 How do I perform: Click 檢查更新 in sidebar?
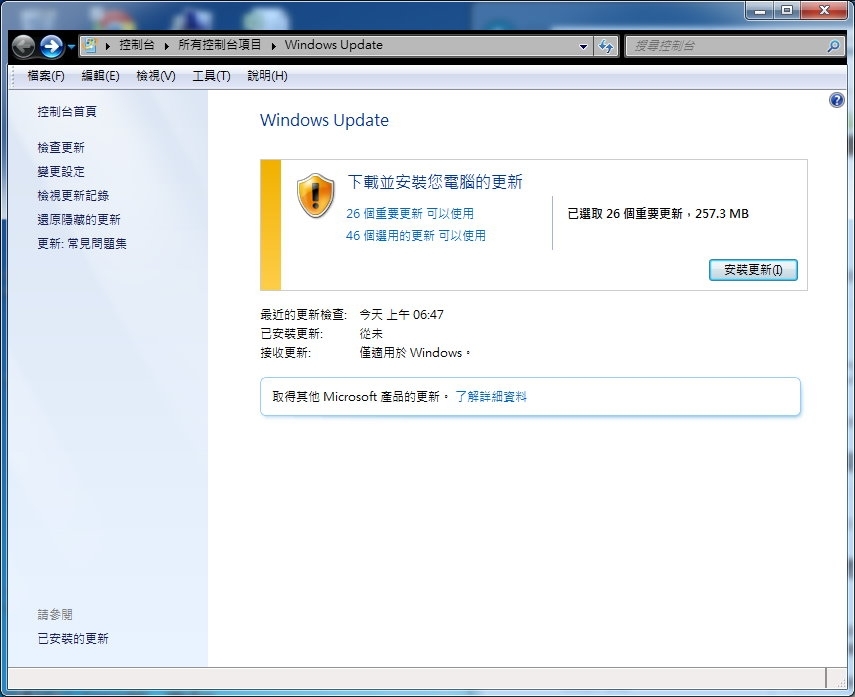[x=61, y=148]
